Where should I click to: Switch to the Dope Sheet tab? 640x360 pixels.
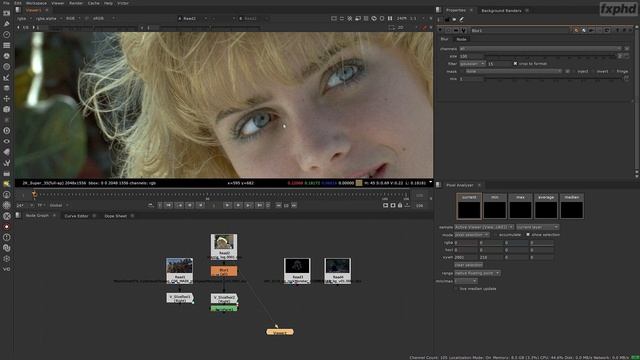[116, 216]
